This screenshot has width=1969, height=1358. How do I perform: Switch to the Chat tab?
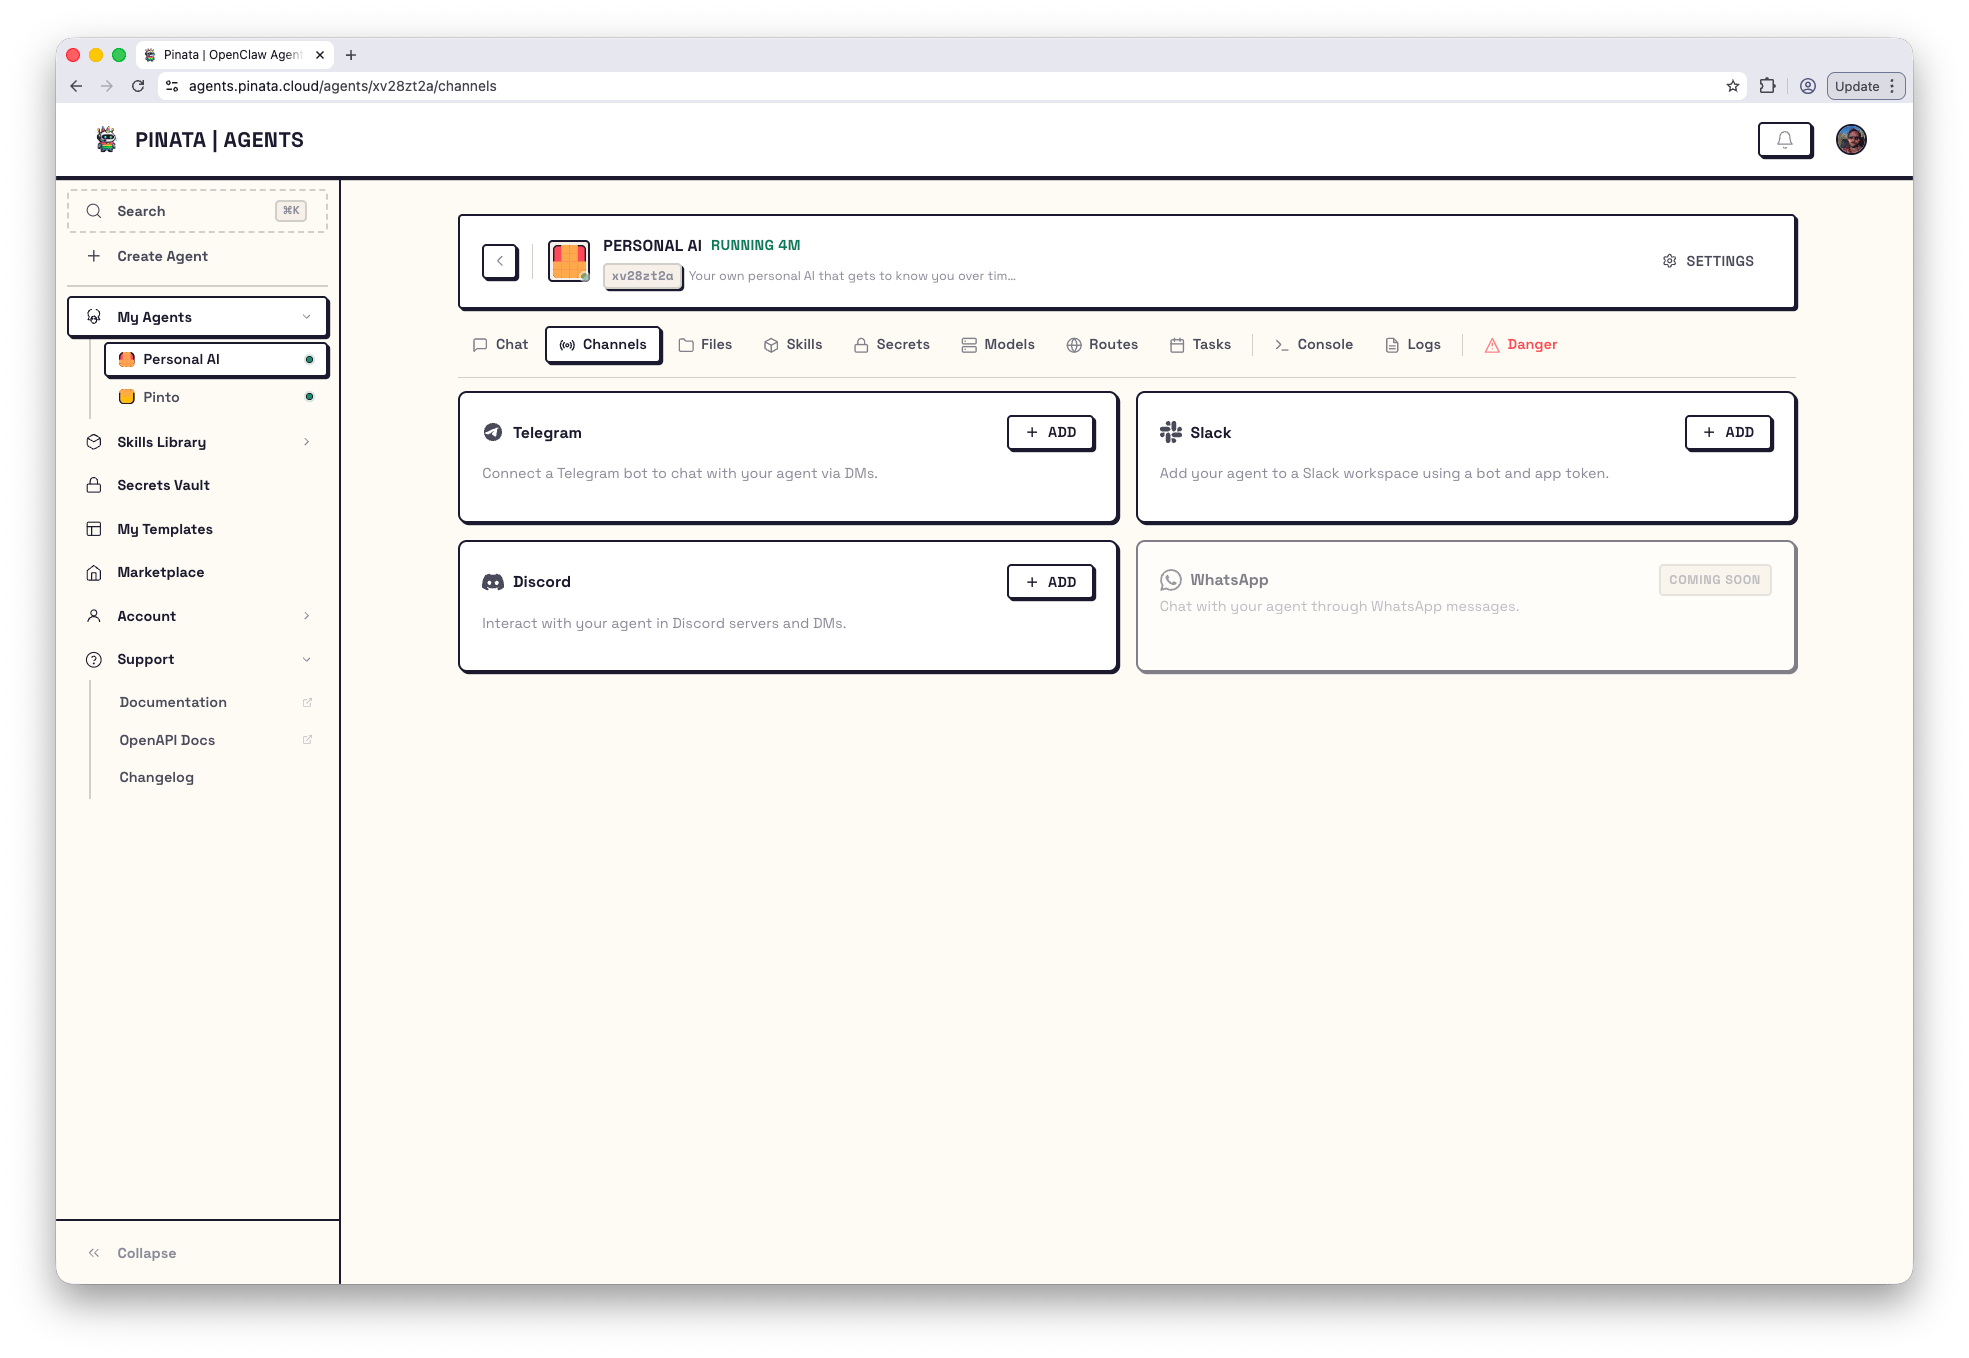point(500,345)
